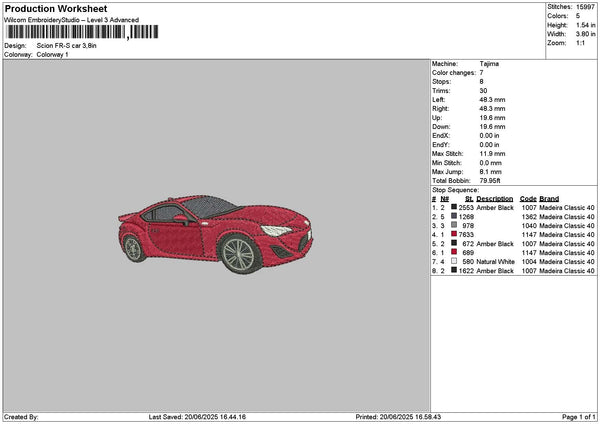Click the Width value 3.80 in
This screenshot has width=600, height=424.
click(585, 34)
